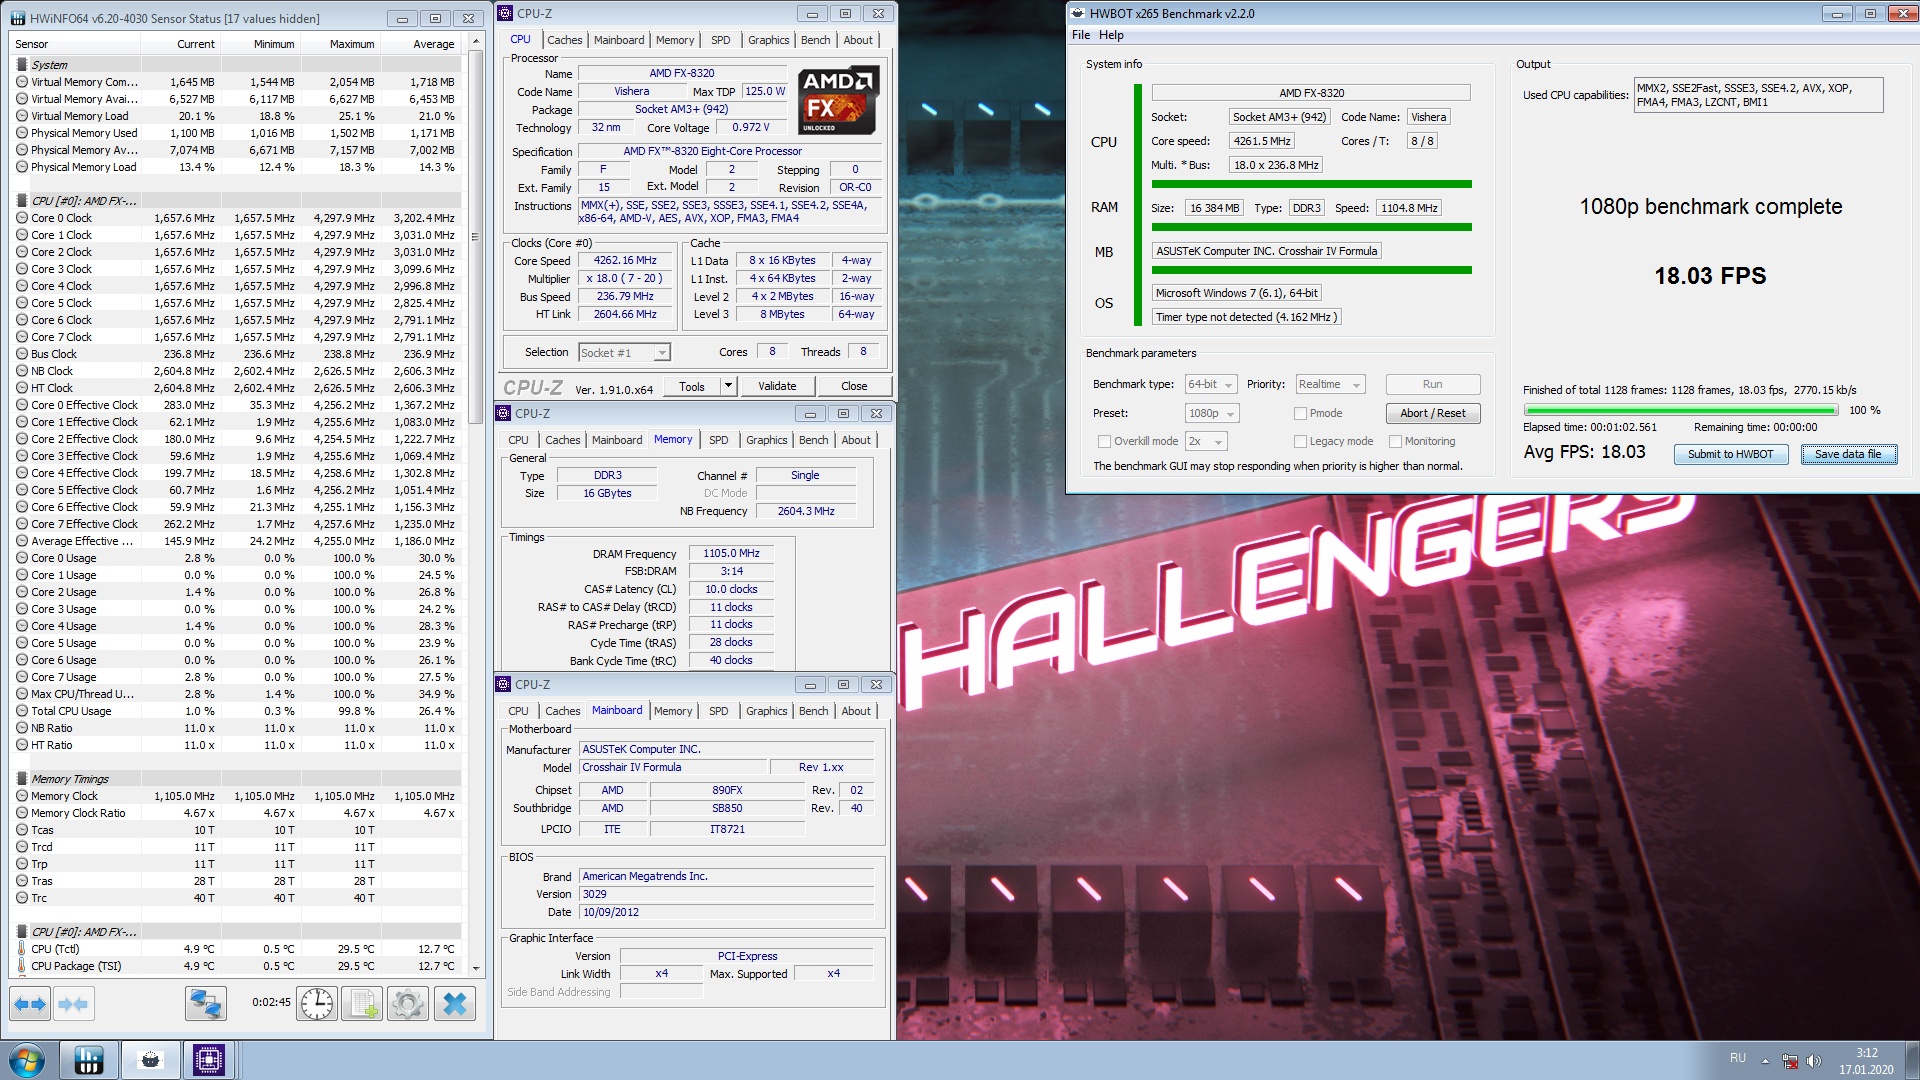Open About tab in CPU-Z window showing Motherboard
Viewport: 1920px width, 1080px height.
(x=856, y=711)
